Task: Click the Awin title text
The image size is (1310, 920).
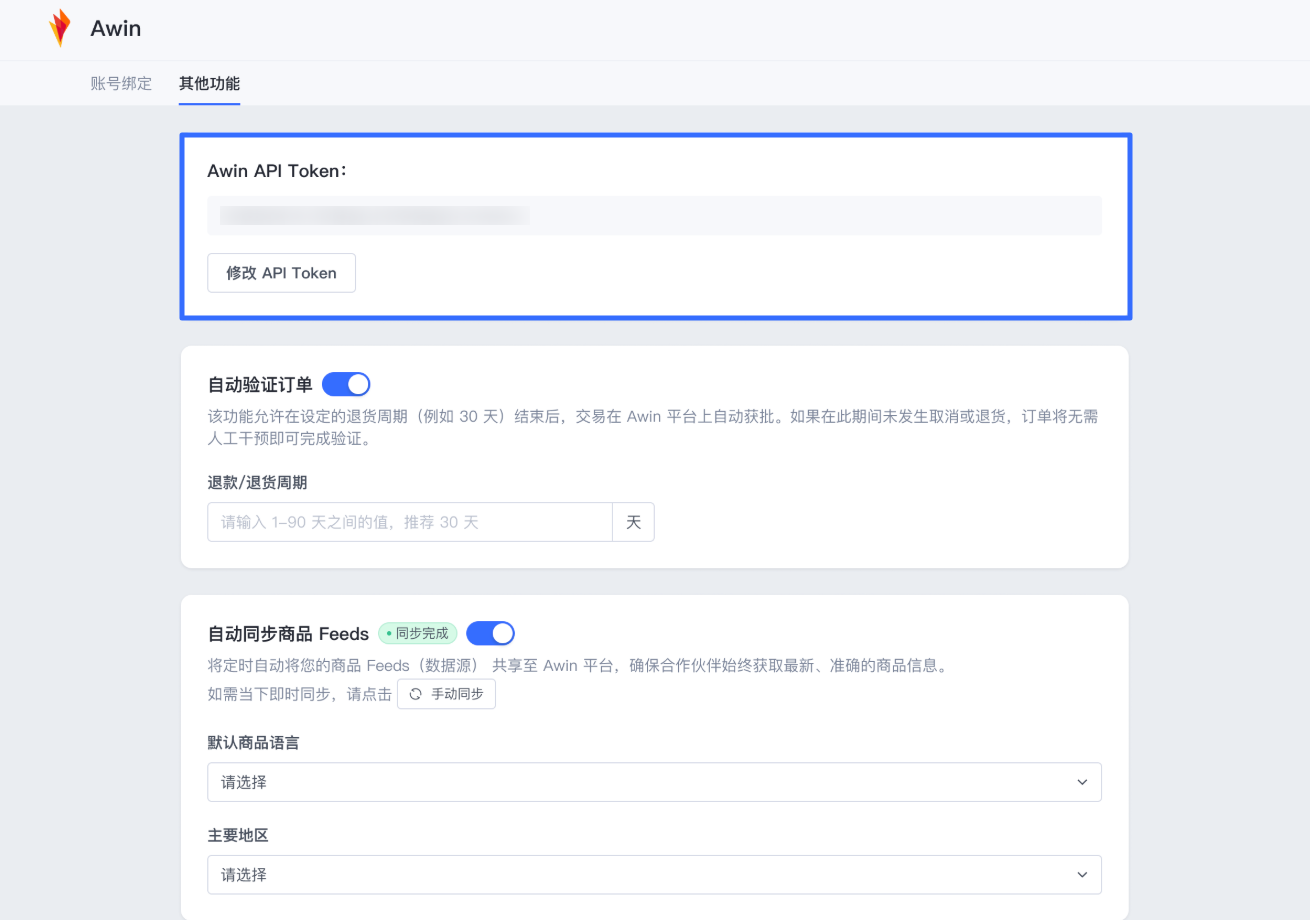Action: pos(116,28)
